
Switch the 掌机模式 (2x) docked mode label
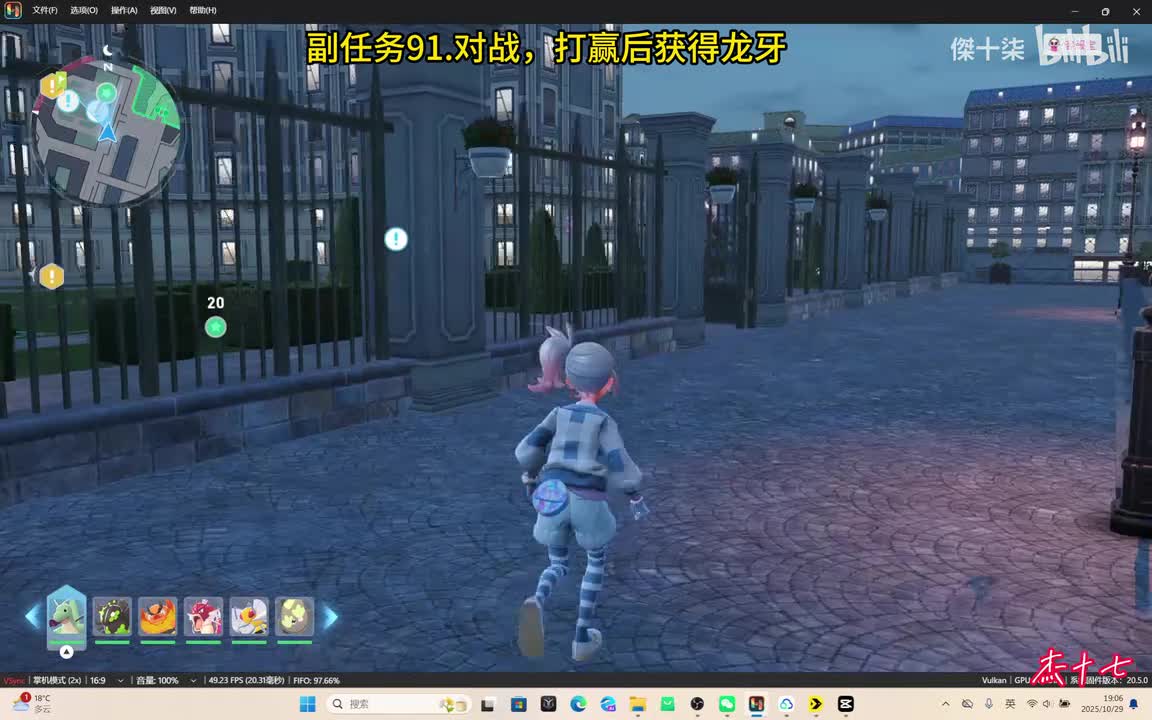[57, 680]
